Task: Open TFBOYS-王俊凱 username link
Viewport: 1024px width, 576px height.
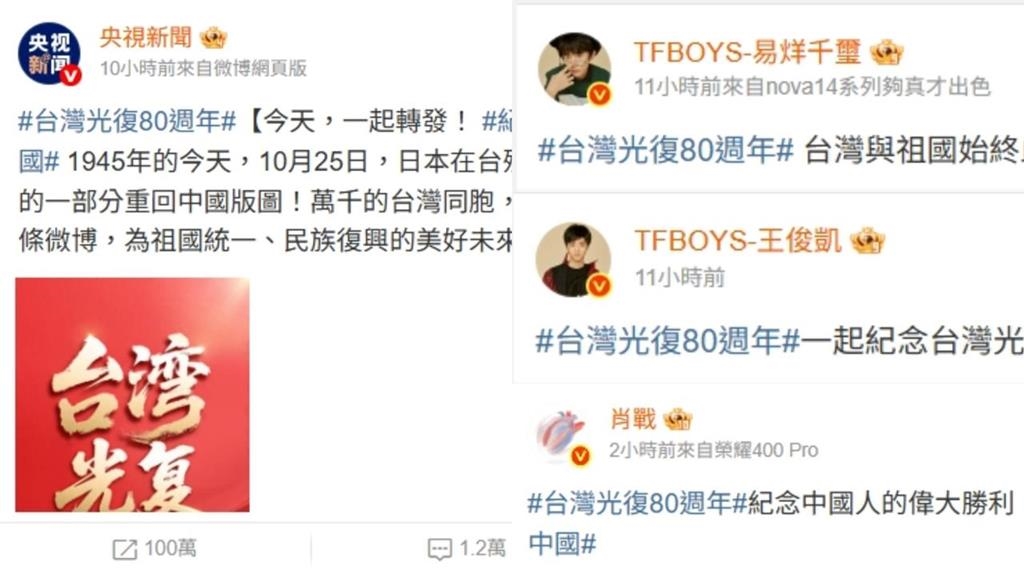Action: [x=738, y=240]
